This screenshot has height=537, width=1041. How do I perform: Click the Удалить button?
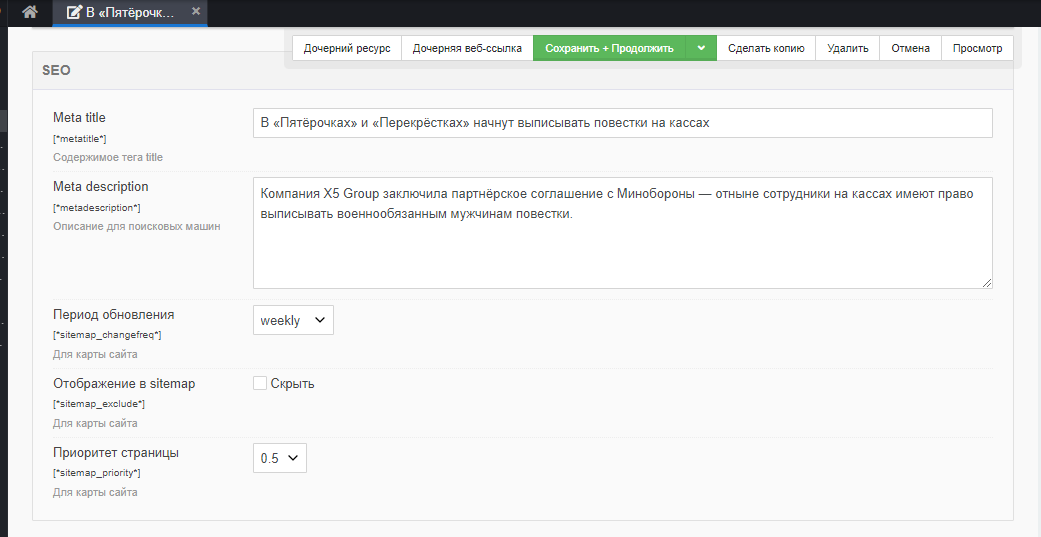coord(847,48)
